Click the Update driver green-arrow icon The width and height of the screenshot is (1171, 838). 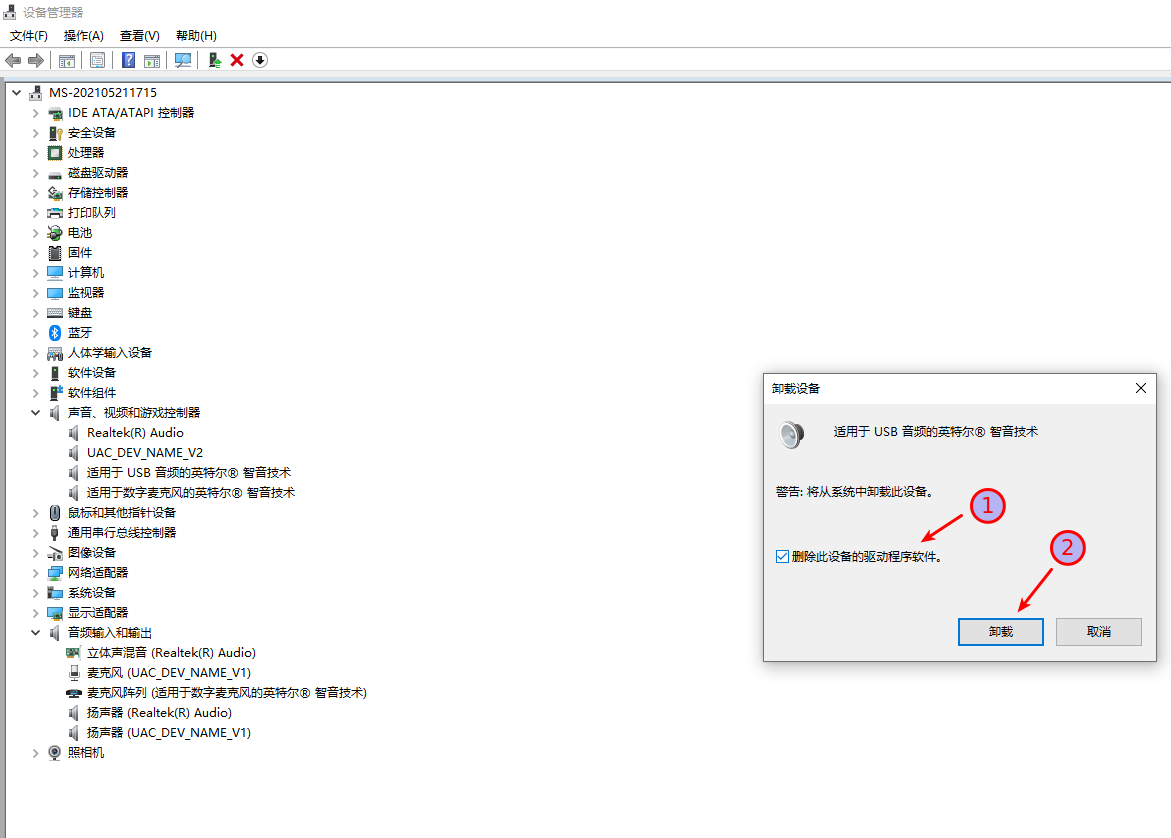point(215,60)
